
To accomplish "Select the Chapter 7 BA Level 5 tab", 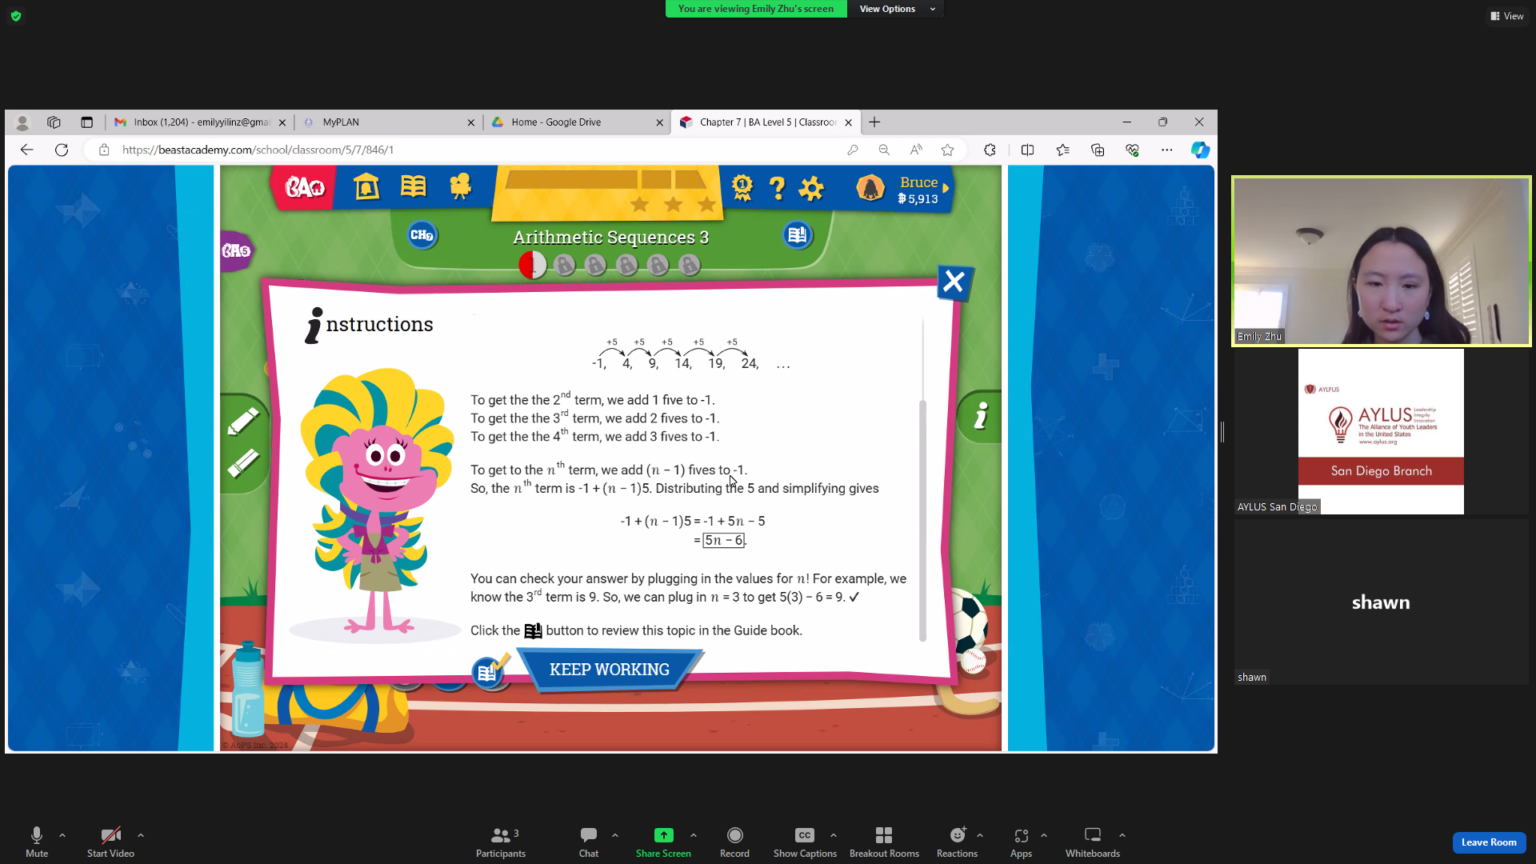I will 766,122.
